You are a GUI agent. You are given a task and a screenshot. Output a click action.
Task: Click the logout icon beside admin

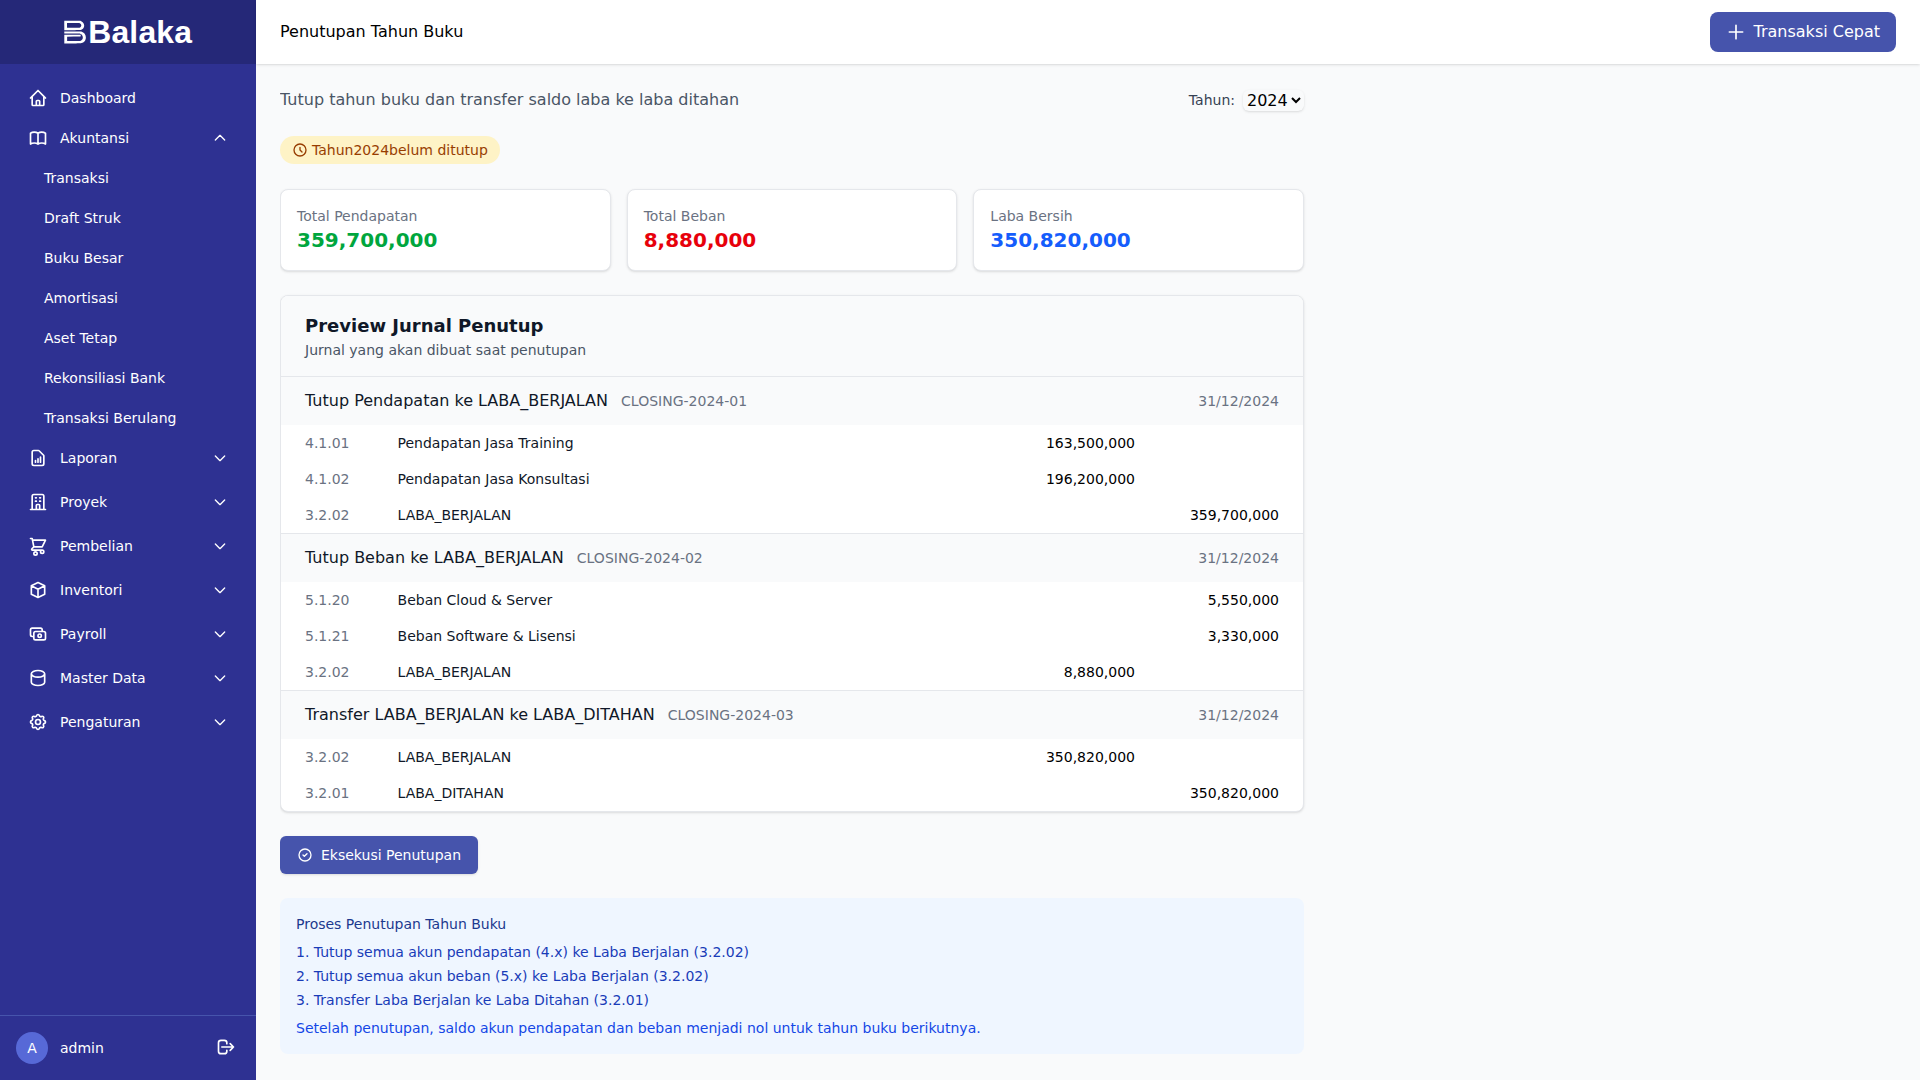point(226,1047)
